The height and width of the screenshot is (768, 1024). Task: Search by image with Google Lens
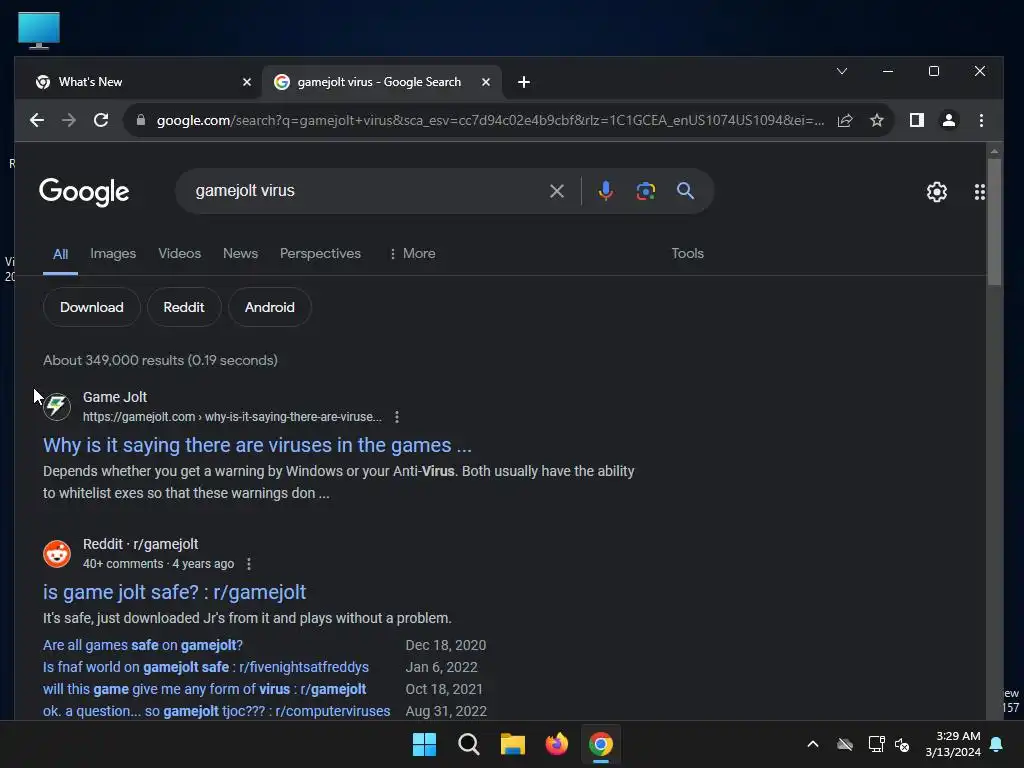click(645, 191)
